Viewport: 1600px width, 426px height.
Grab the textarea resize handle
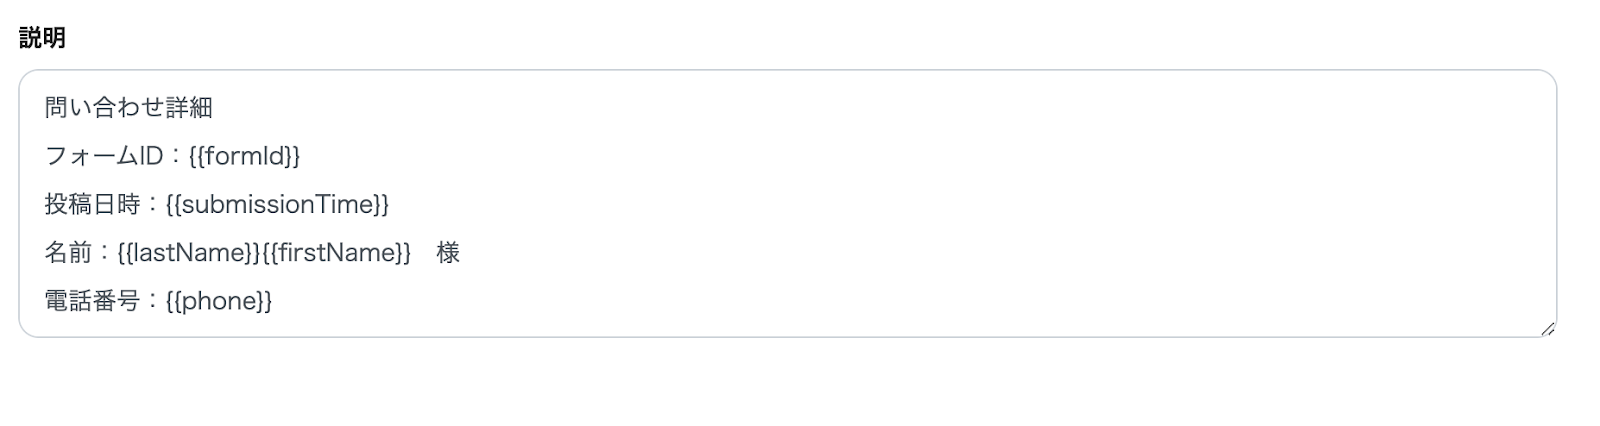(1547, 328)
